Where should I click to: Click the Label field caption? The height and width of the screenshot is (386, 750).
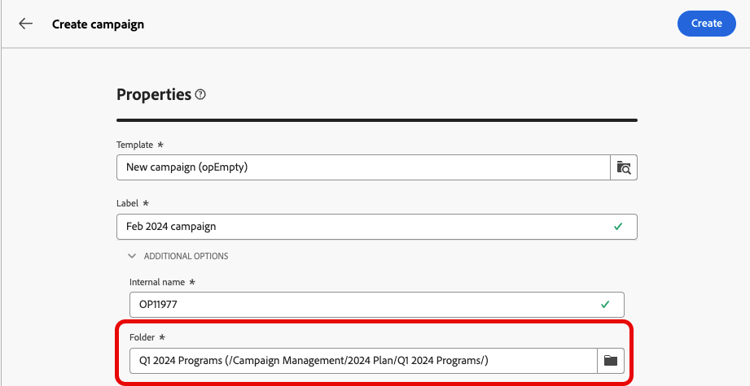[x=127, y=203]
